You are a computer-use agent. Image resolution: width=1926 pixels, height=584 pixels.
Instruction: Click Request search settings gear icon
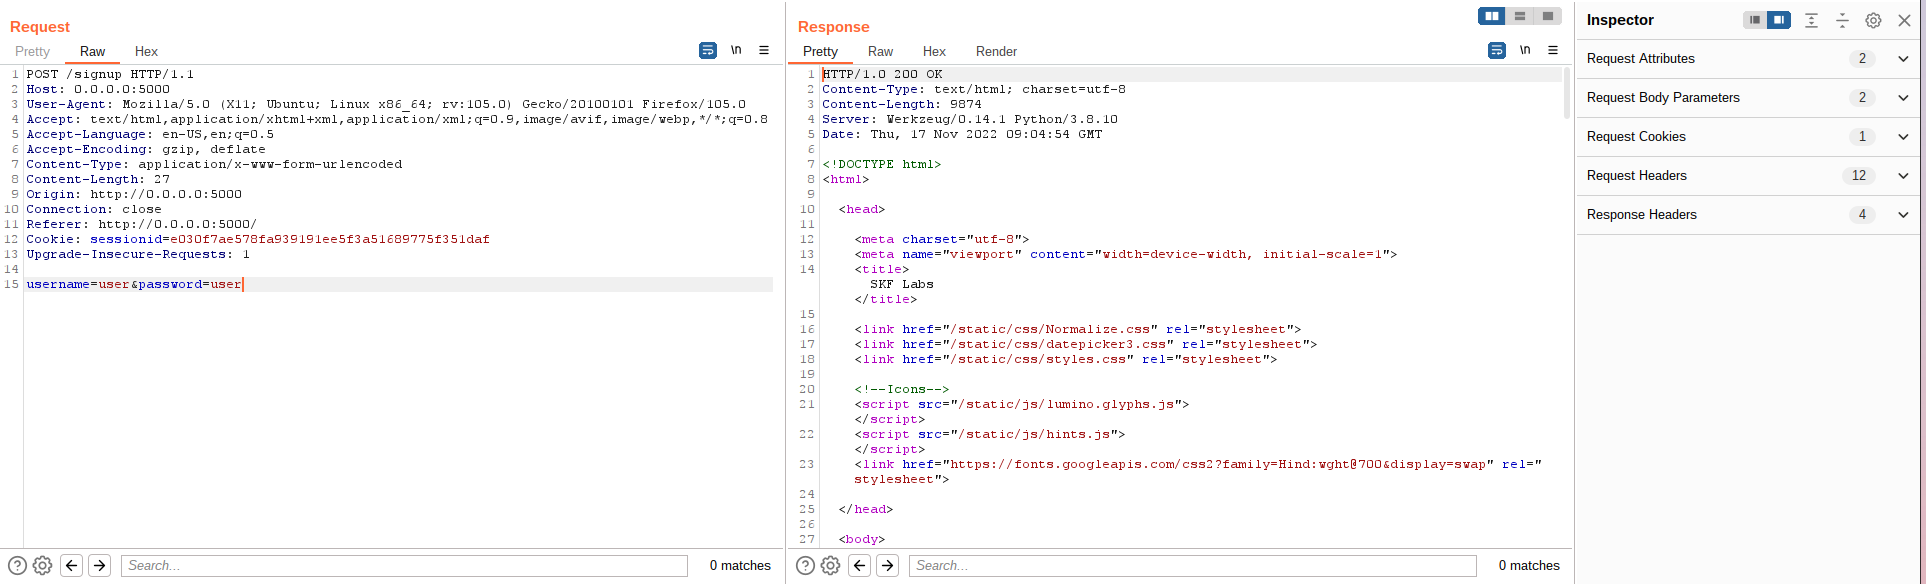point(42,566)
